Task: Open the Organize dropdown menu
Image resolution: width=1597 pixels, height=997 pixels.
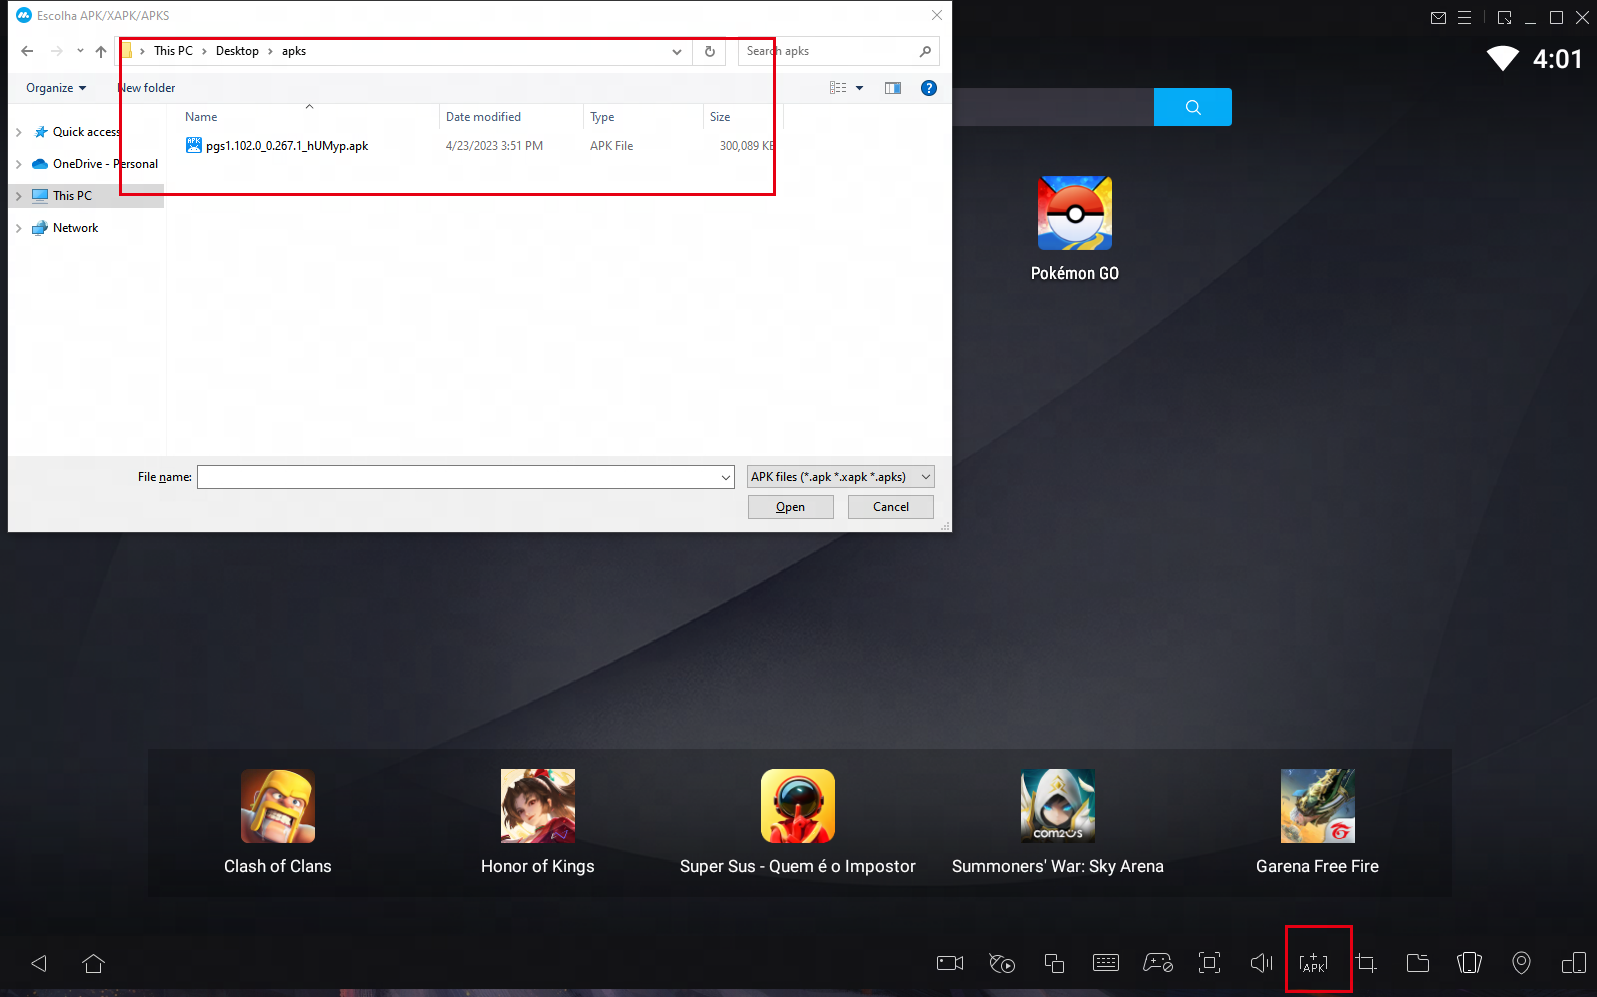Action: coord(56,88)
